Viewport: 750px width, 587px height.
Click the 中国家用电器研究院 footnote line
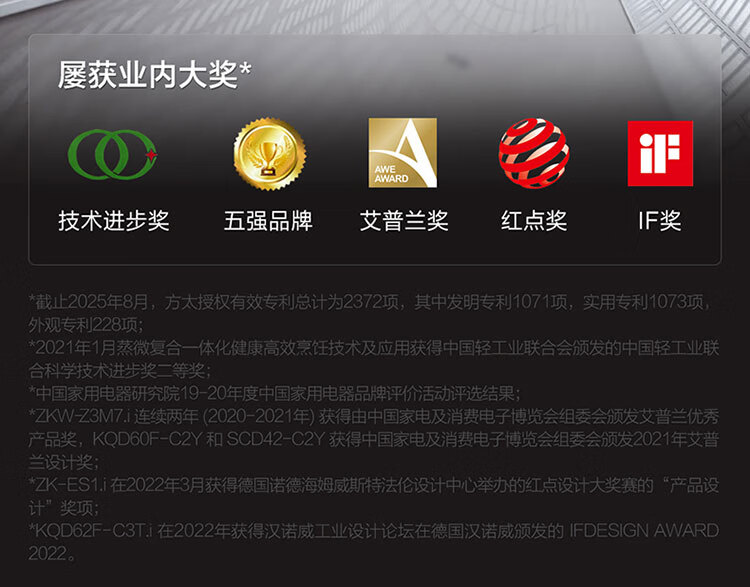(x=275, y=393)
